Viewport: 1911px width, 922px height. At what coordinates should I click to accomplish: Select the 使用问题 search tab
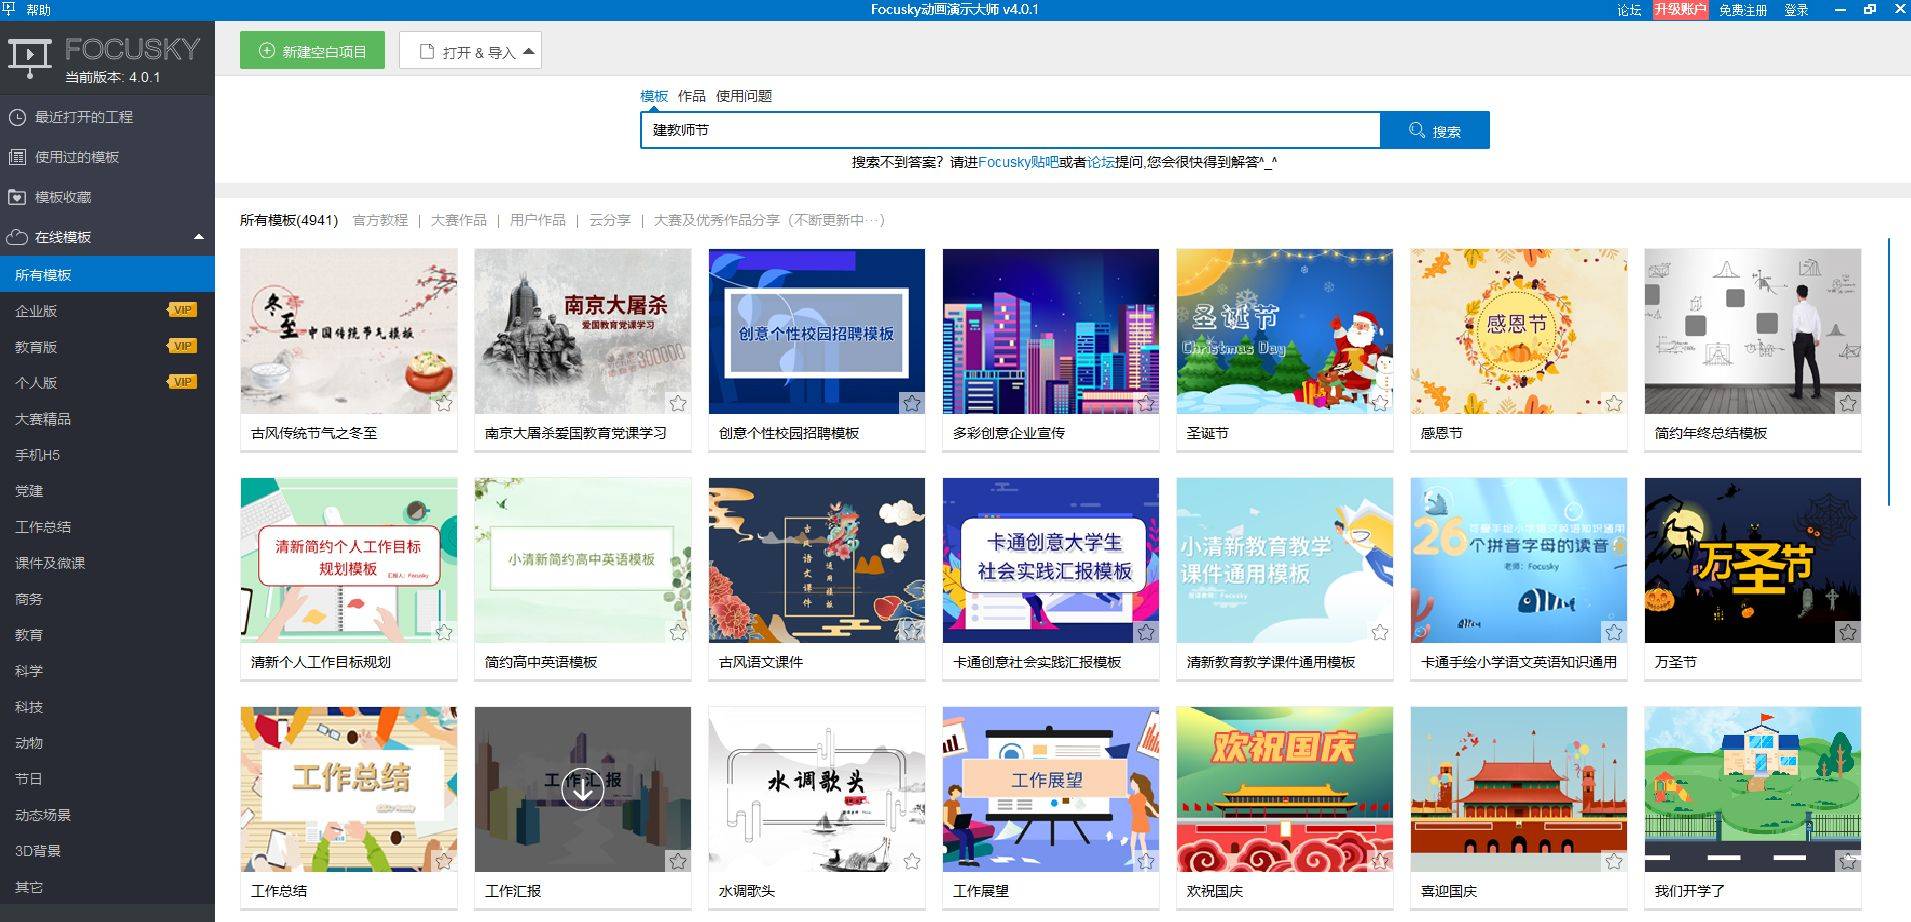point(743,96)
